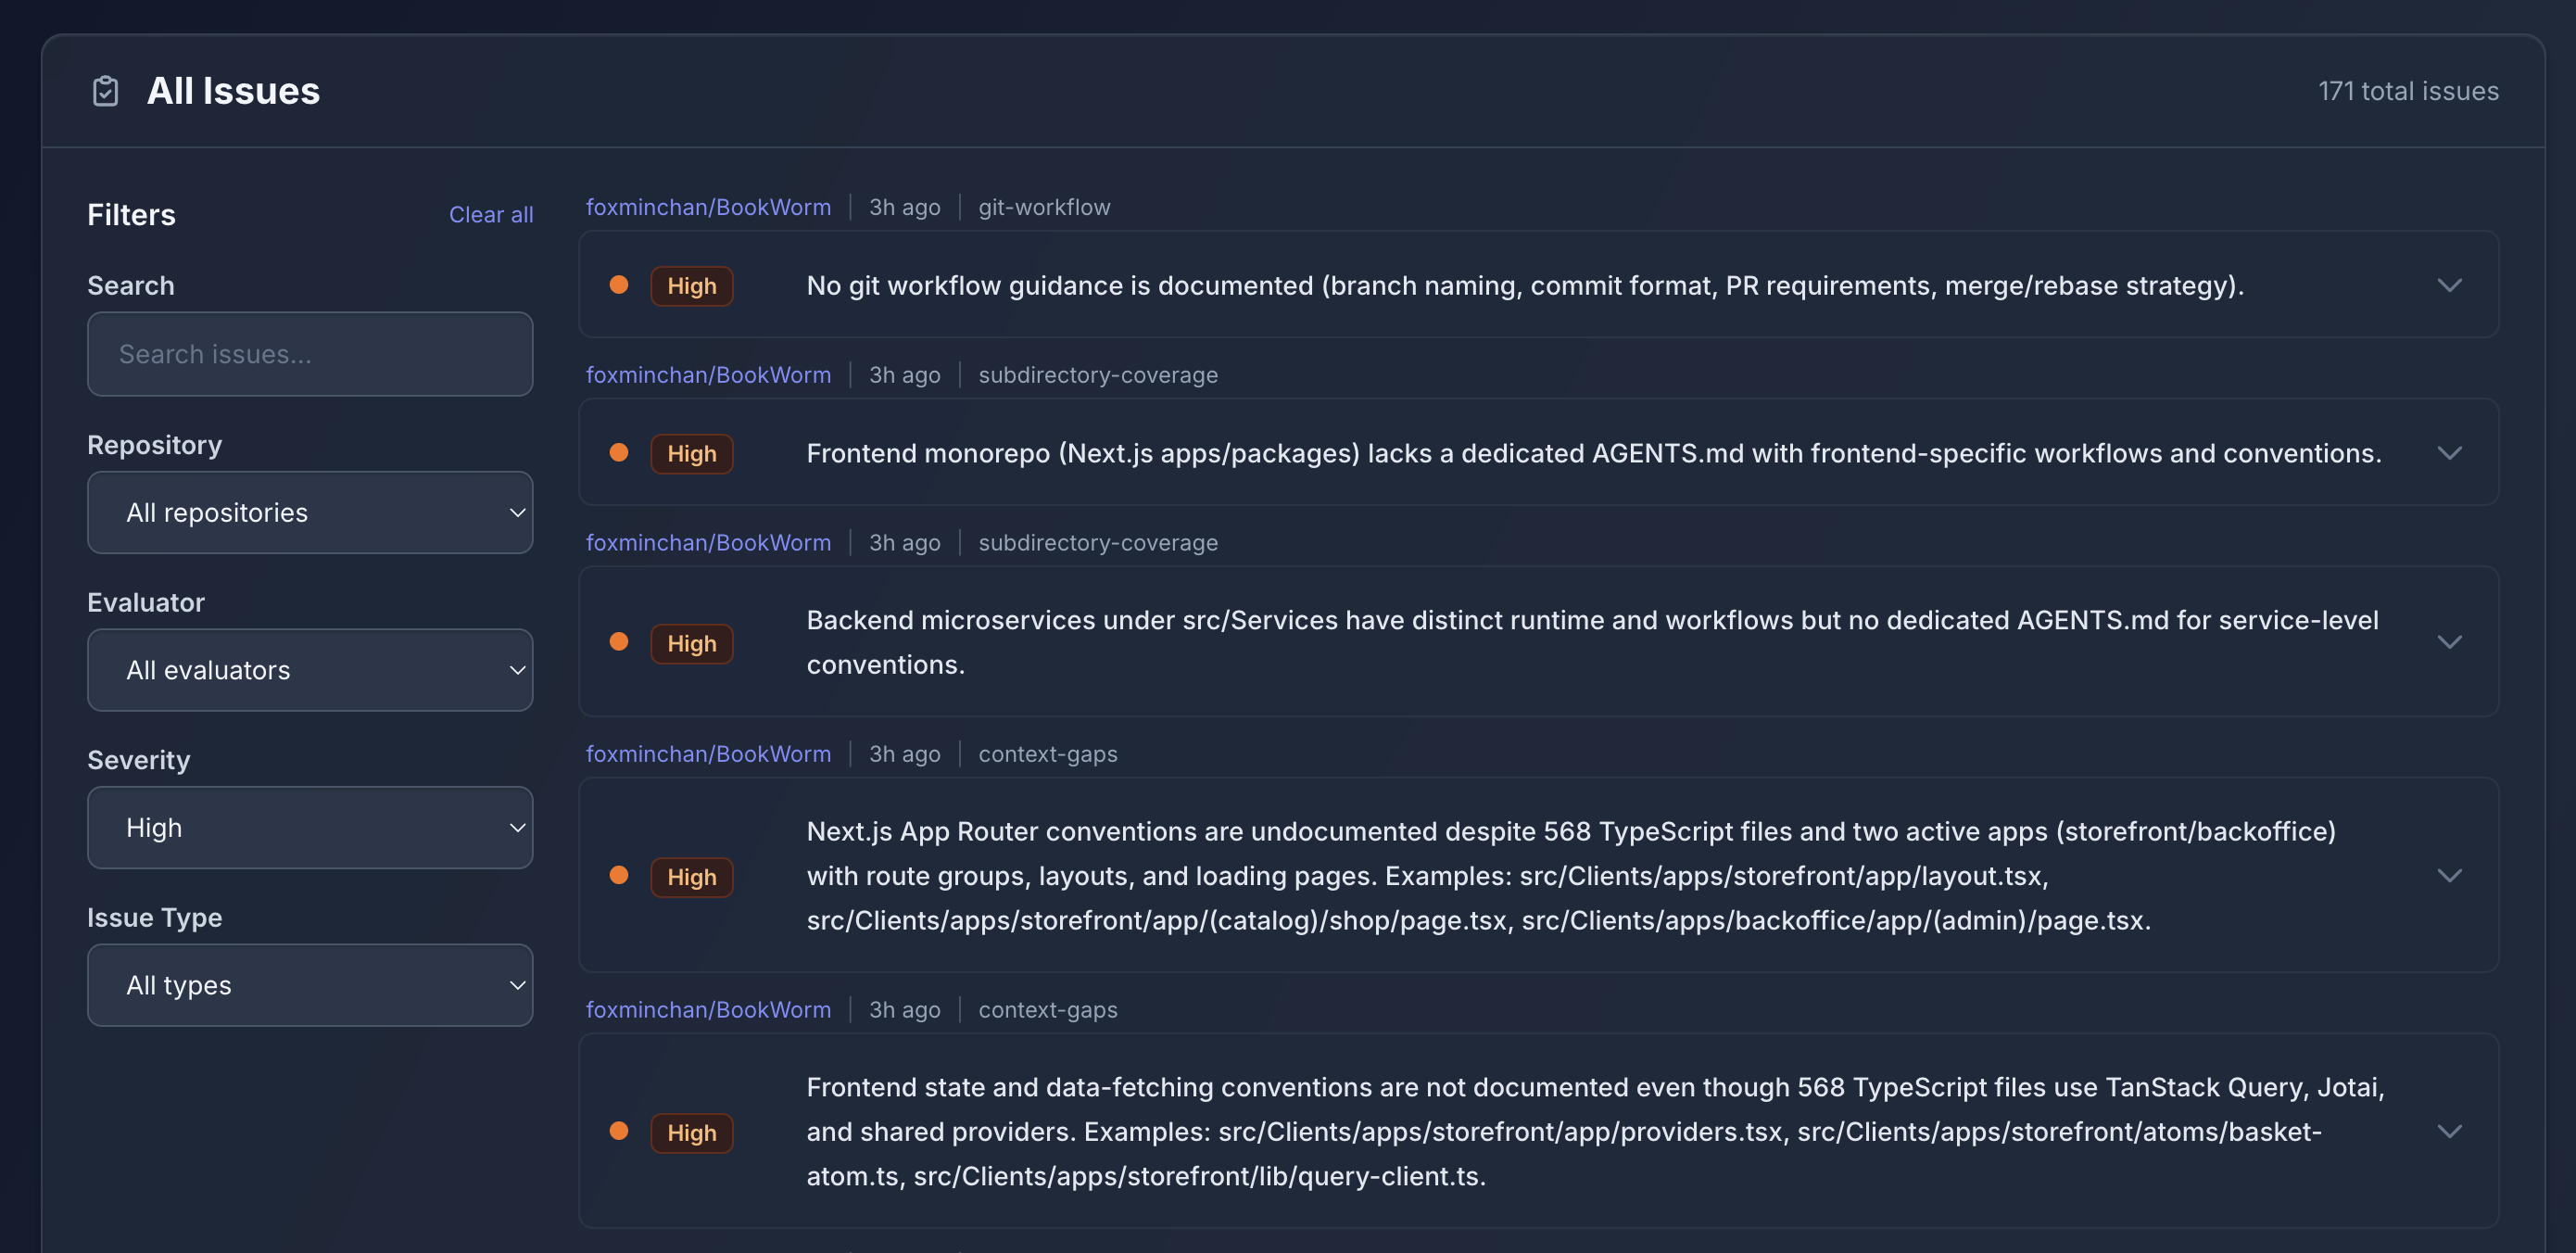Click the context-gaps label on the fourth issue
This screenshot has width=2576, height=1253.
(1047, 753)
